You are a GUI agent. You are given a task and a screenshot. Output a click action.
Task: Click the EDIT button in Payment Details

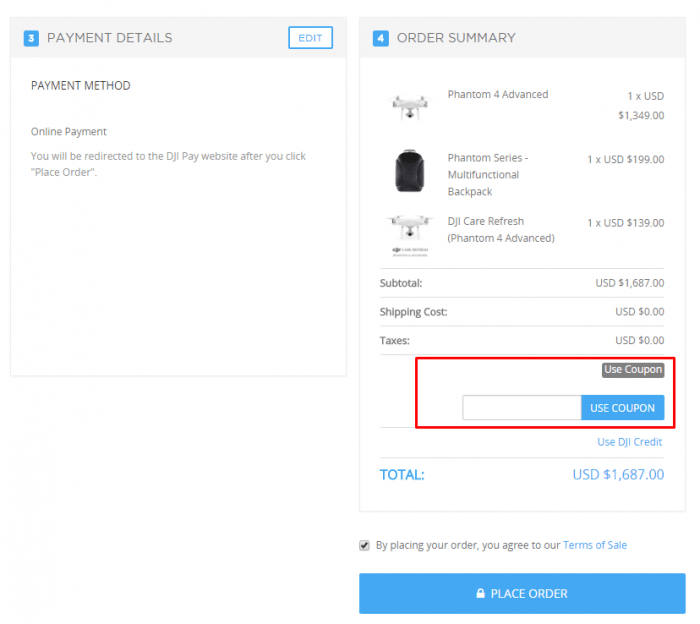[310, 38]
